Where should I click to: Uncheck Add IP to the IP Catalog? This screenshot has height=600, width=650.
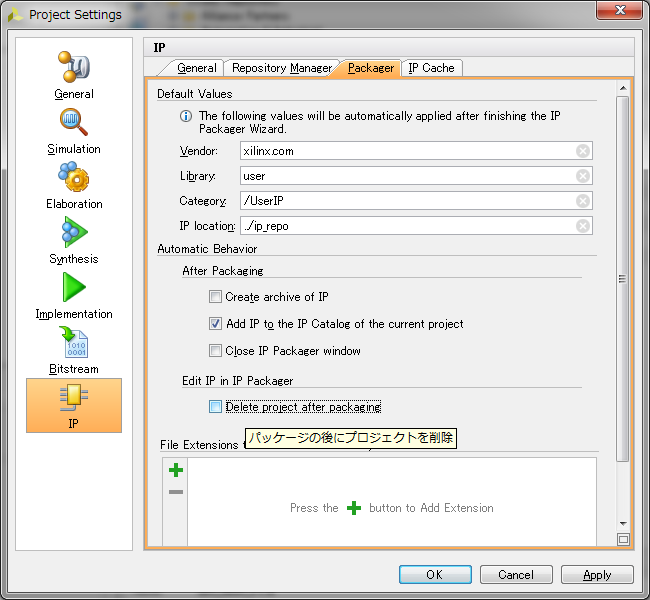[x=215, y=324]
